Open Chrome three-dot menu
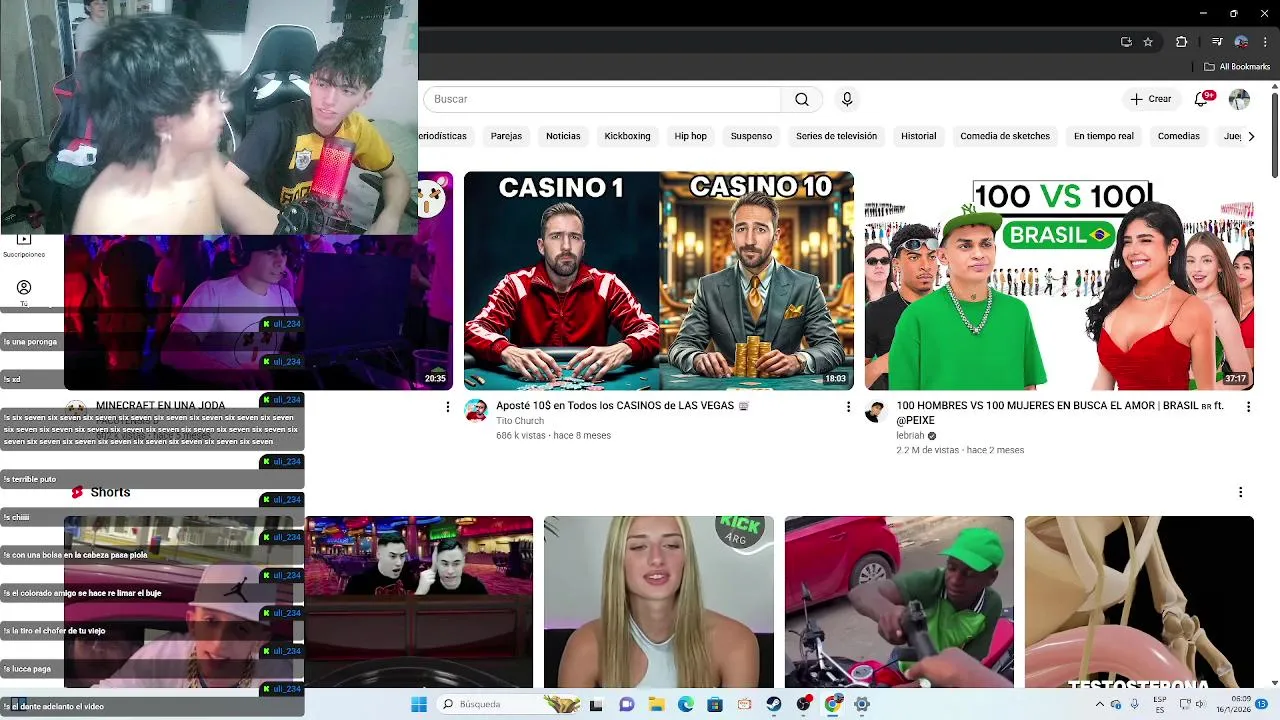The height and width of the screenshot is (720, 1280). [1264, 42]
